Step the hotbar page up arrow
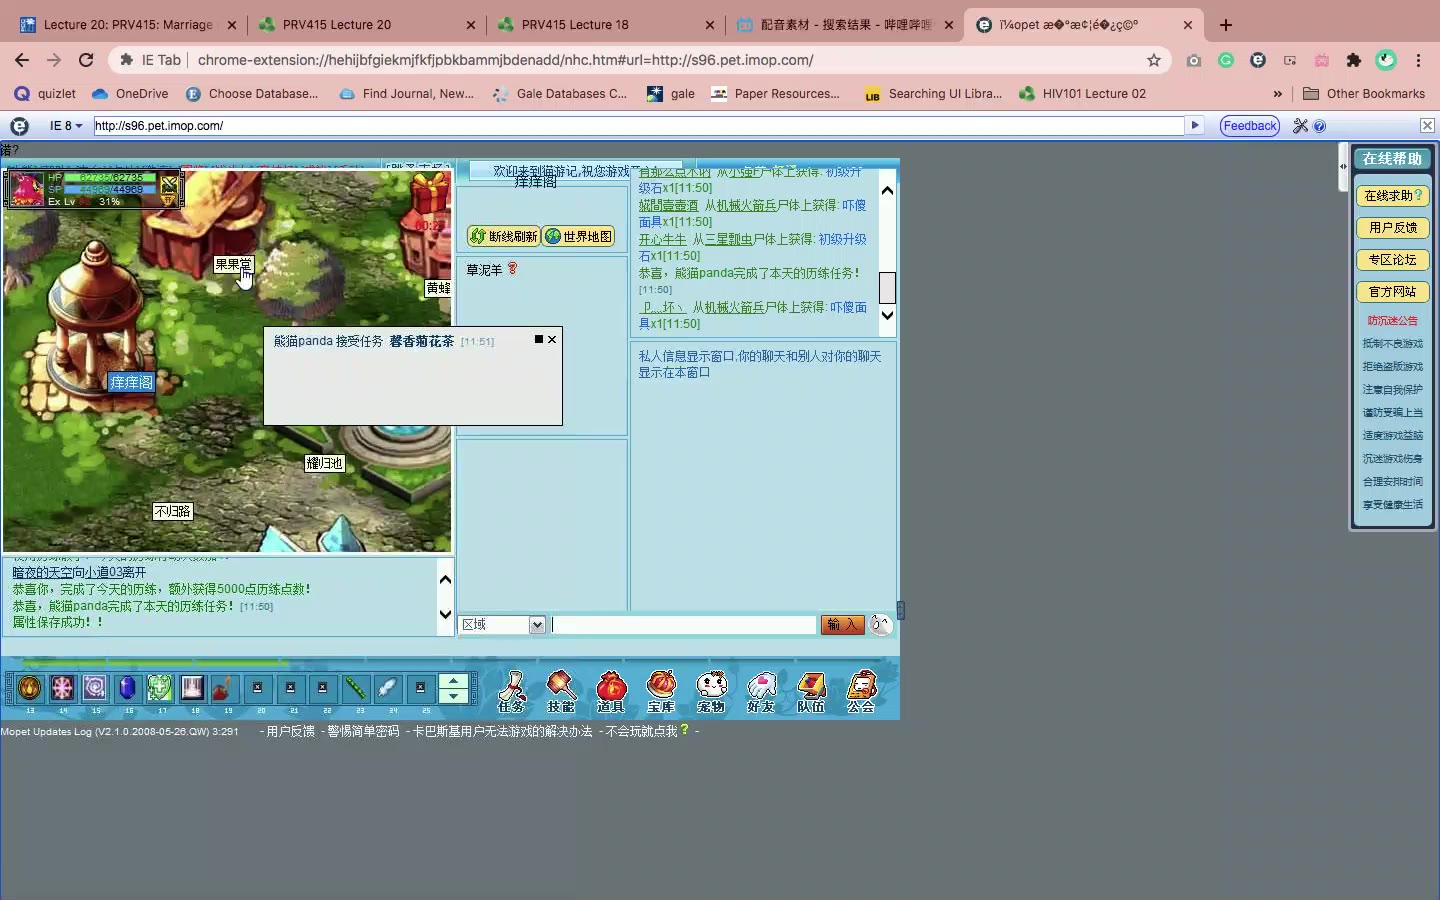The width and height of the screenshot is (1440, 900). point(454,681)
